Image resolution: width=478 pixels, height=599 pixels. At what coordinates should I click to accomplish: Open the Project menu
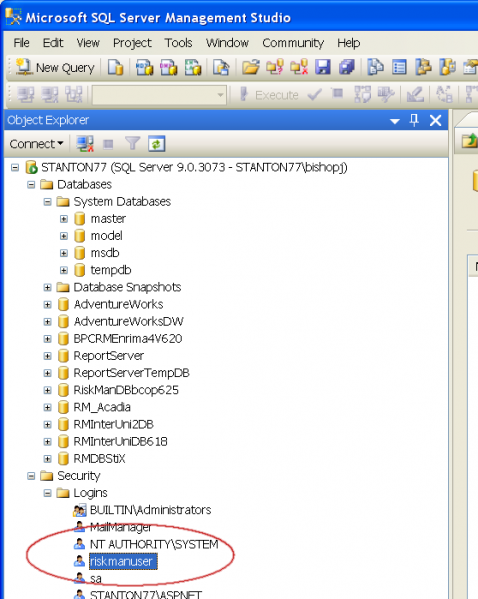(132, 43)
